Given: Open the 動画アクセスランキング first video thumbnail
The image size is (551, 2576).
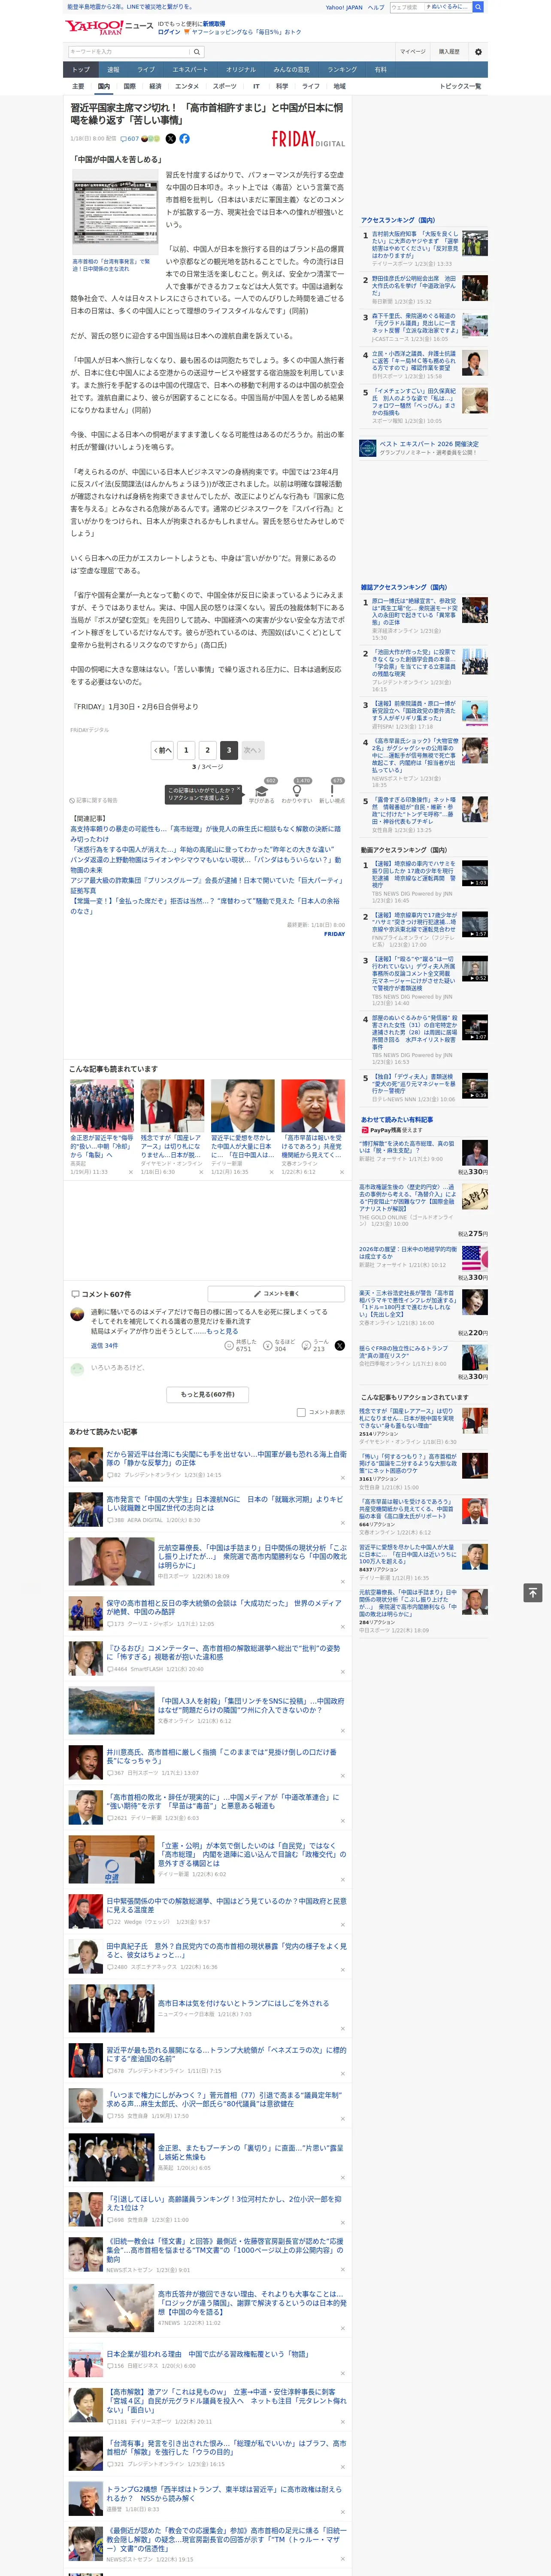Looking at the screenshot, I should pyautogui.click(x=475, y=873).
